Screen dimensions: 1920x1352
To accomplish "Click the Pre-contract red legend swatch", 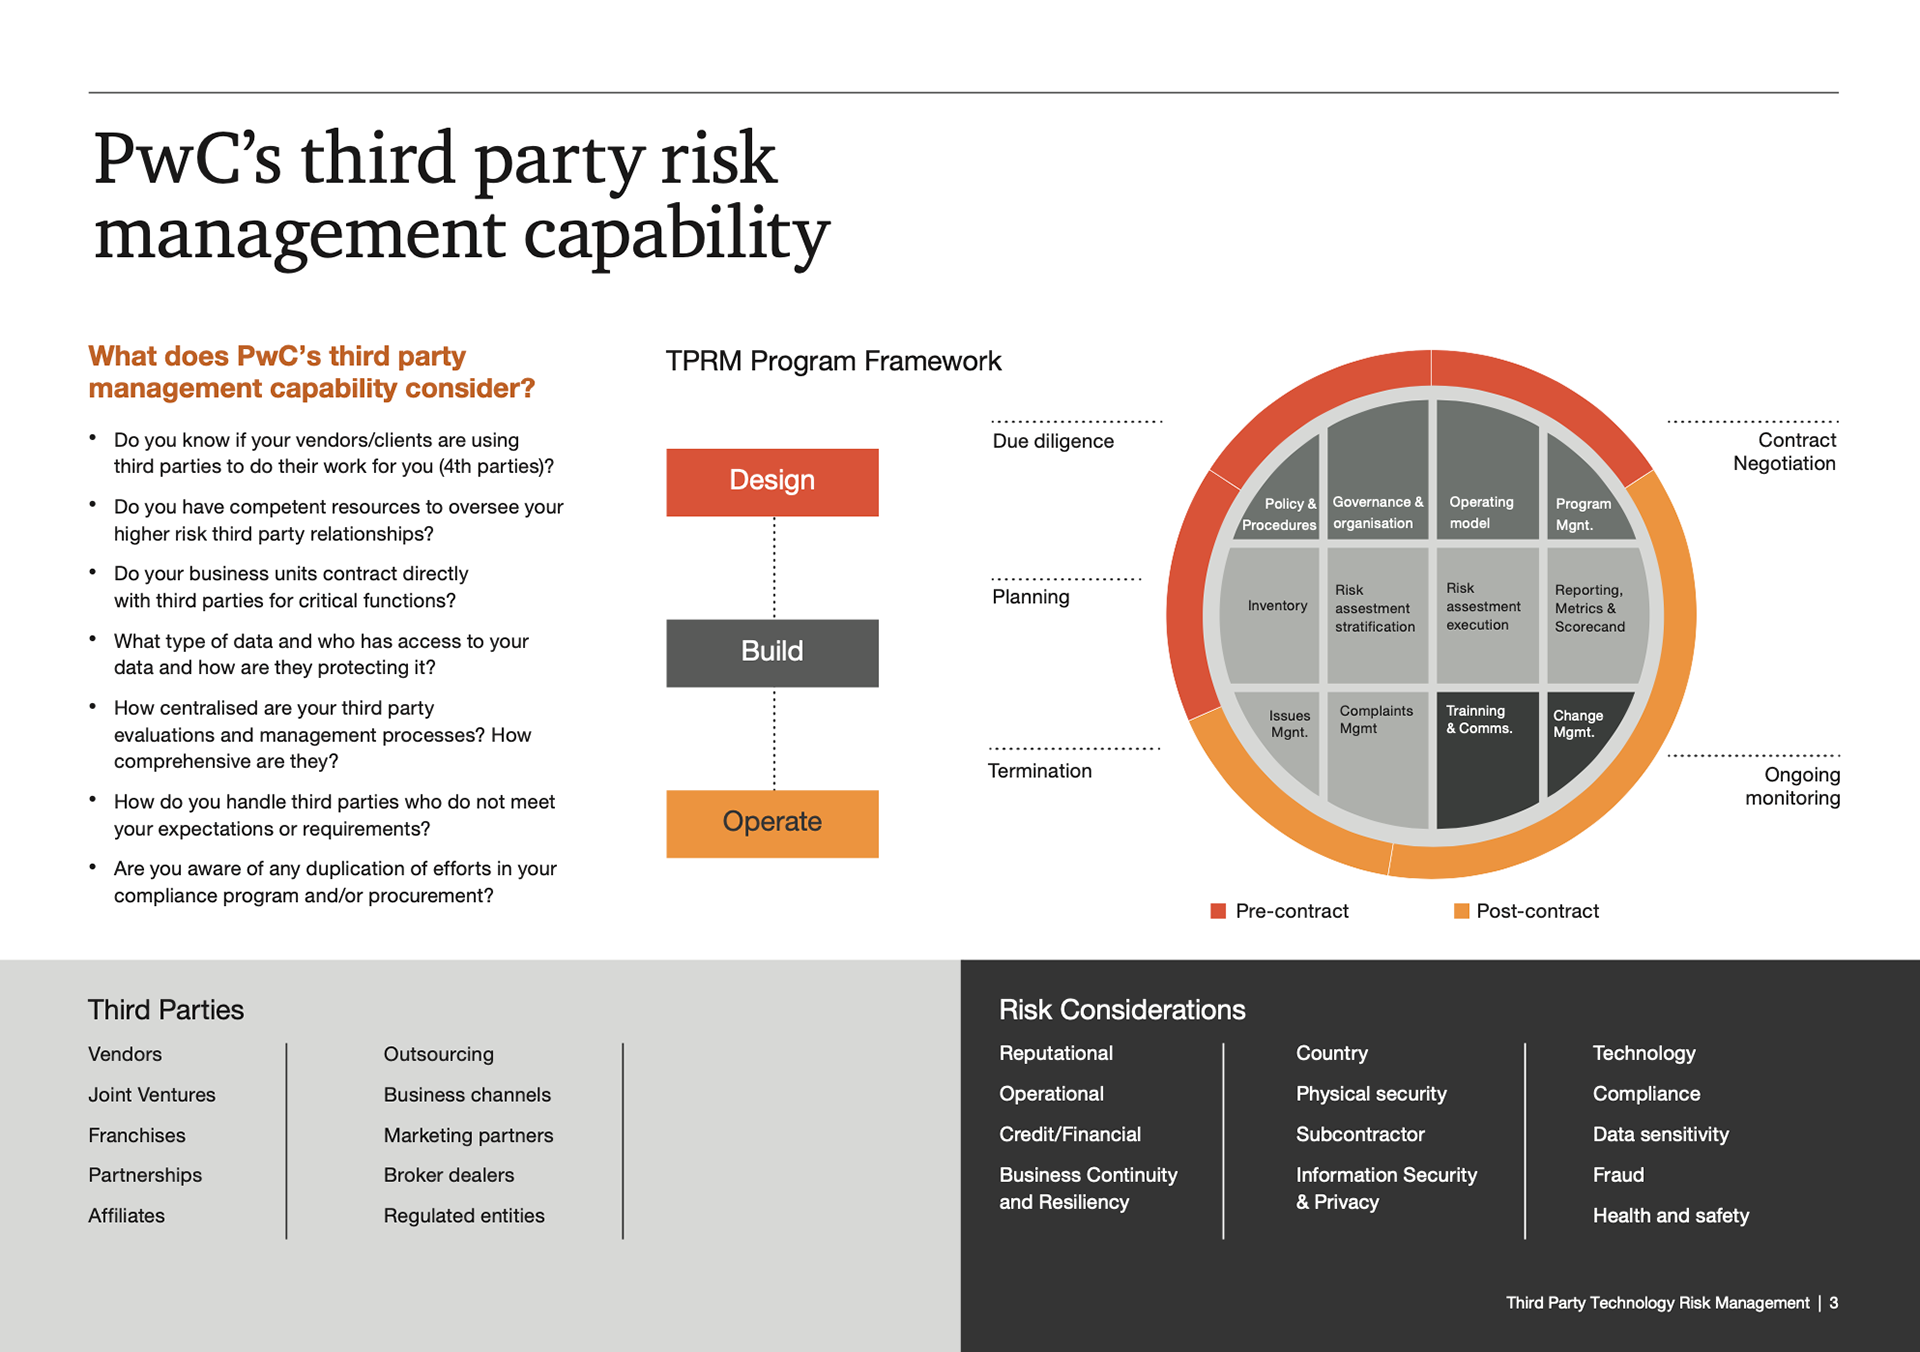I will tap(1218, 911).
